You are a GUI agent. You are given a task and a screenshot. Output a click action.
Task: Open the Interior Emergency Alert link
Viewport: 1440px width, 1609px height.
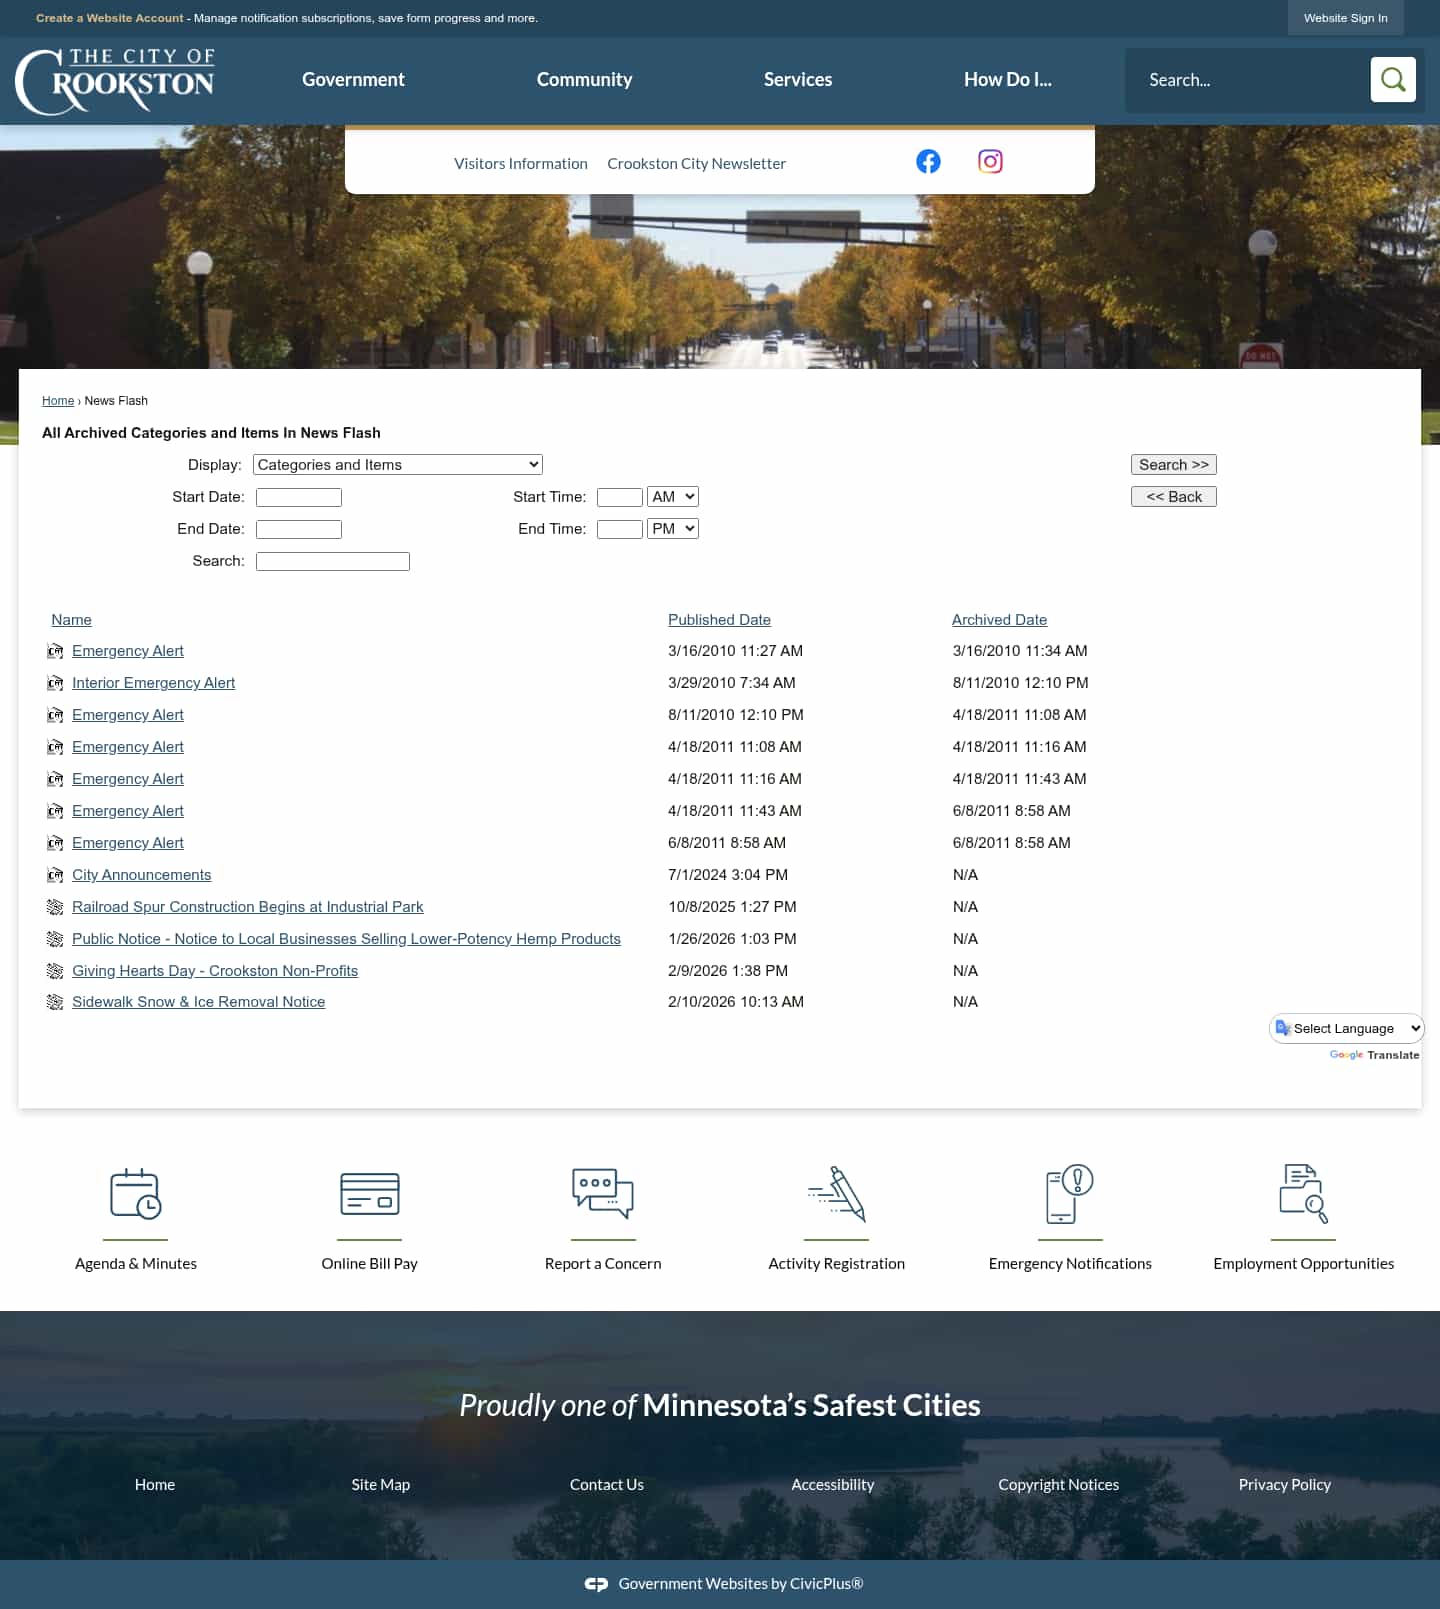coord(153,682)
